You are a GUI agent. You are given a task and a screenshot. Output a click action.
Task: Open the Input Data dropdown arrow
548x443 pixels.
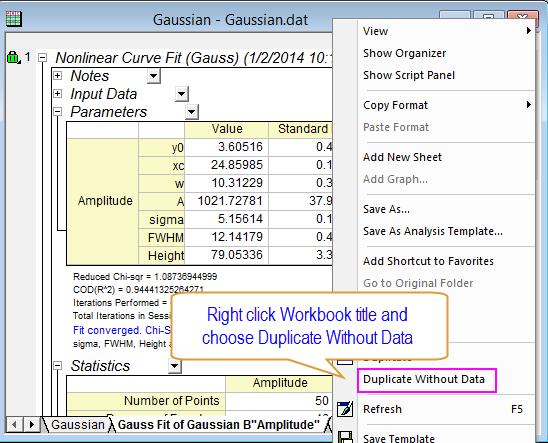pos(181,94)
